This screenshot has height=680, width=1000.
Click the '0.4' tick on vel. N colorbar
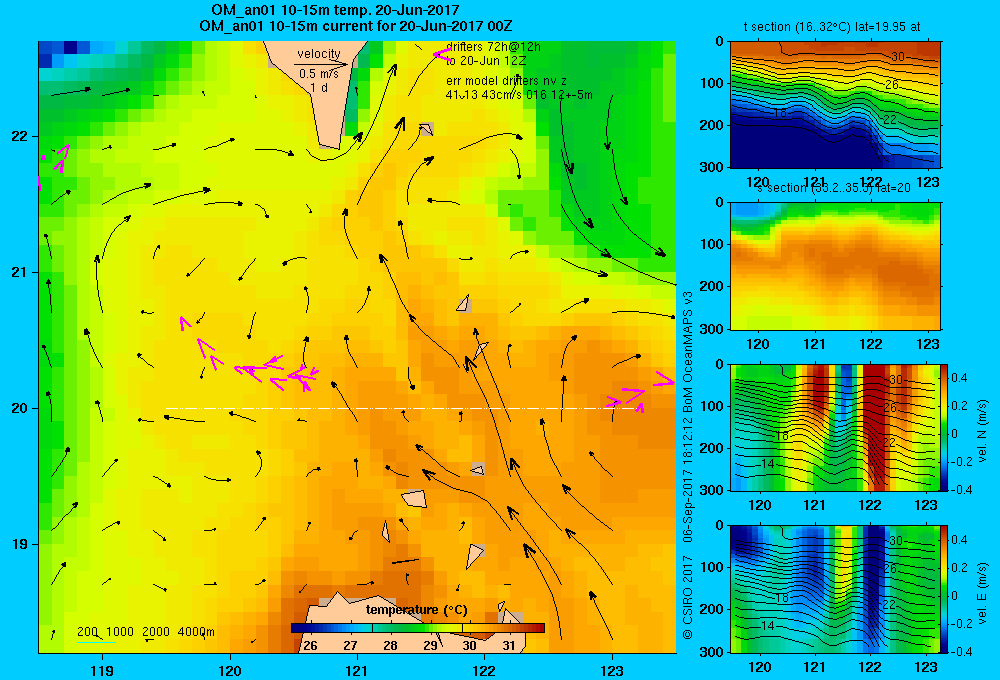tap(959, 378)
